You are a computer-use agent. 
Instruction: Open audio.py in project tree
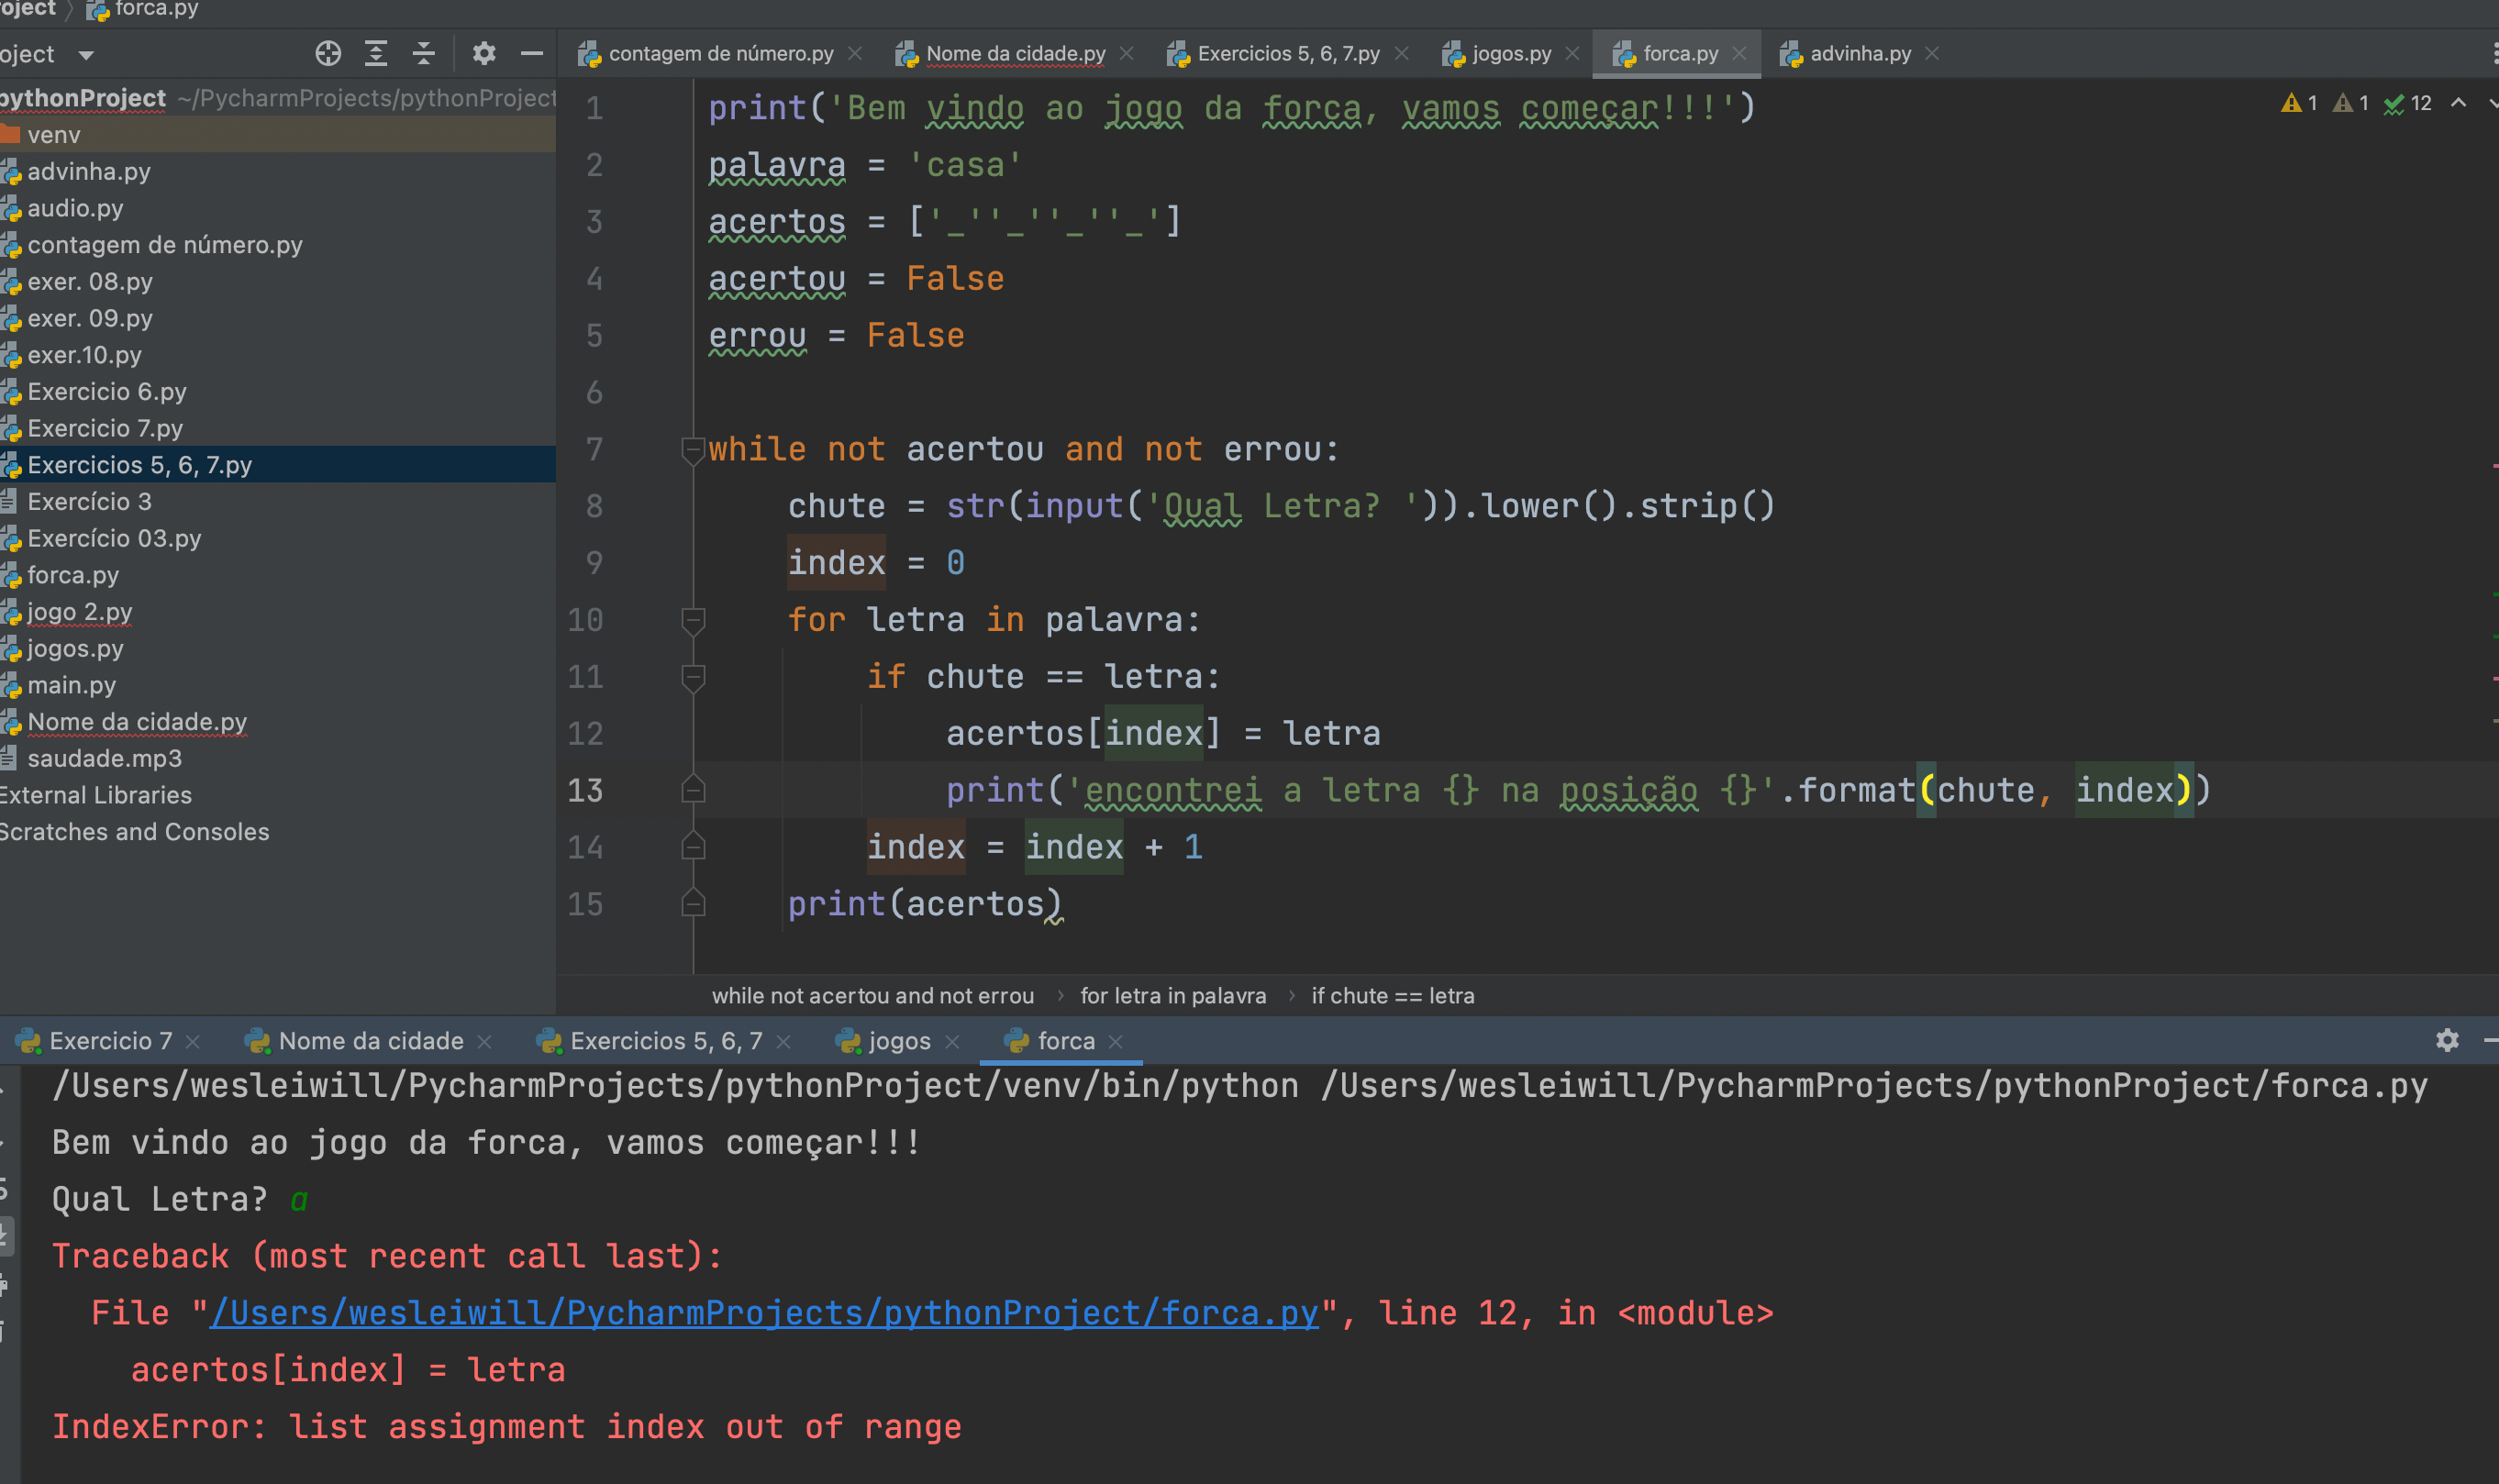pos(75,208)
